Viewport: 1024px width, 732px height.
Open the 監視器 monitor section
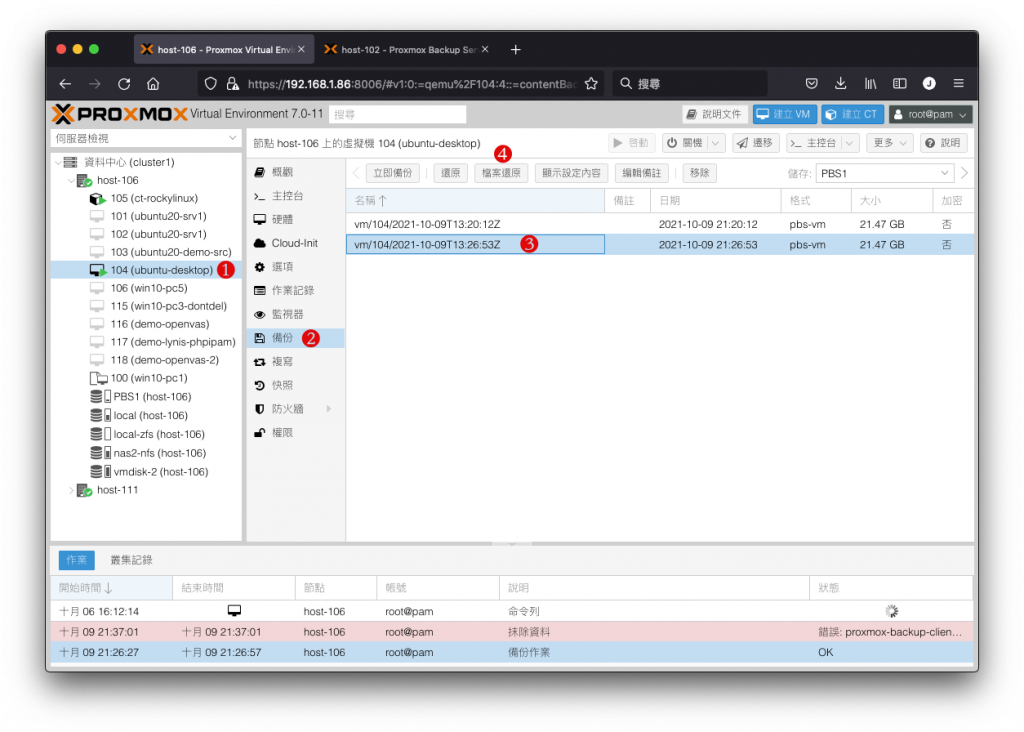tap(295, 314)
